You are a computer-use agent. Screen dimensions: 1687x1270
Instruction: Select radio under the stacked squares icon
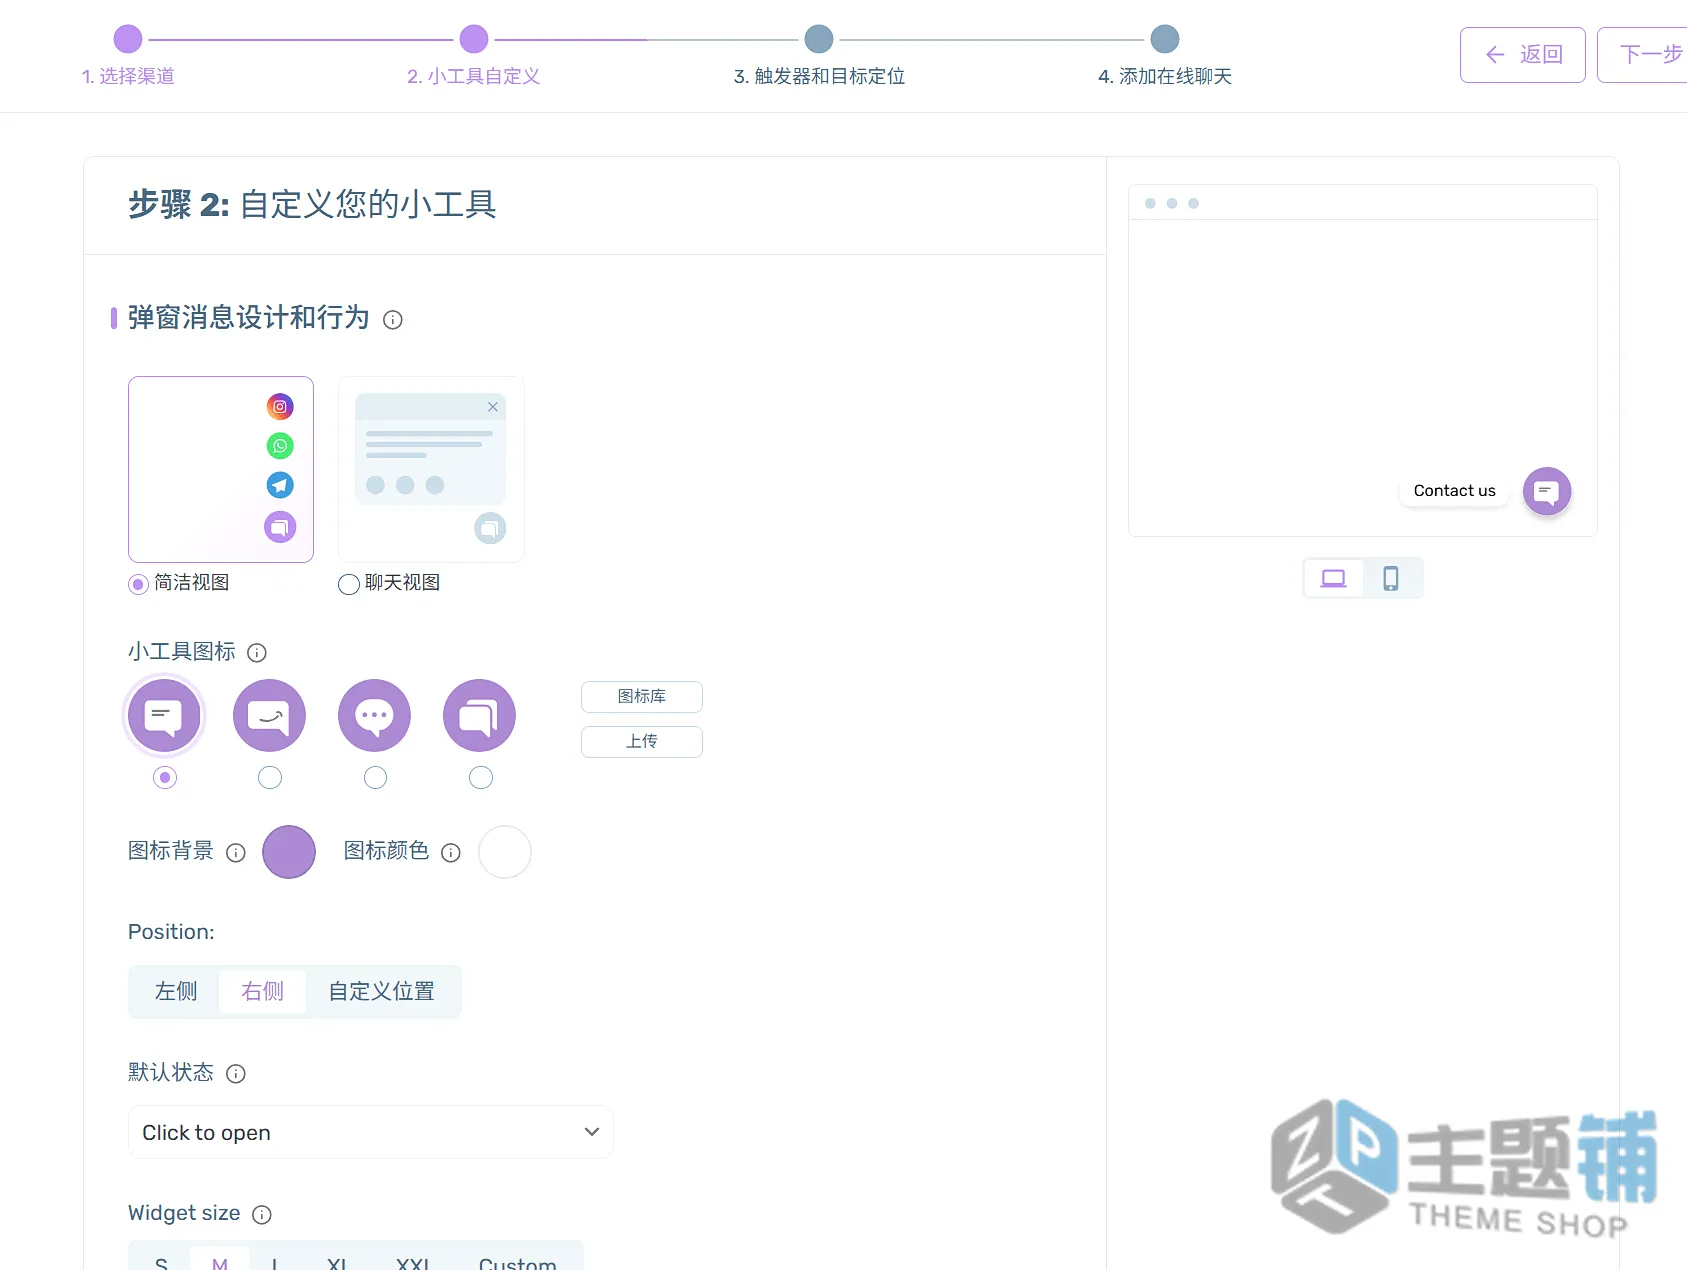[x=481, y=777]
